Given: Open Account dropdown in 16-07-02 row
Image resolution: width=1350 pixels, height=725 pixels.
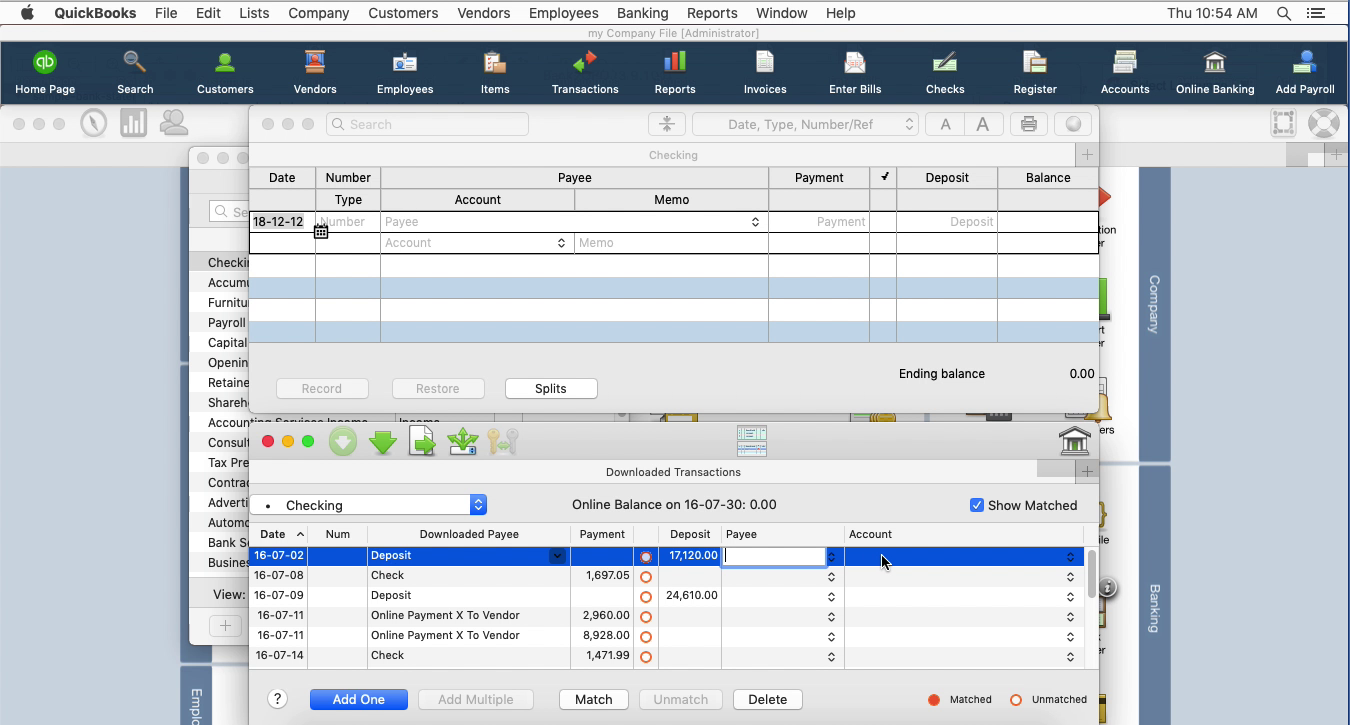Looking at the screenshot, I should (x=1070, y=557).
